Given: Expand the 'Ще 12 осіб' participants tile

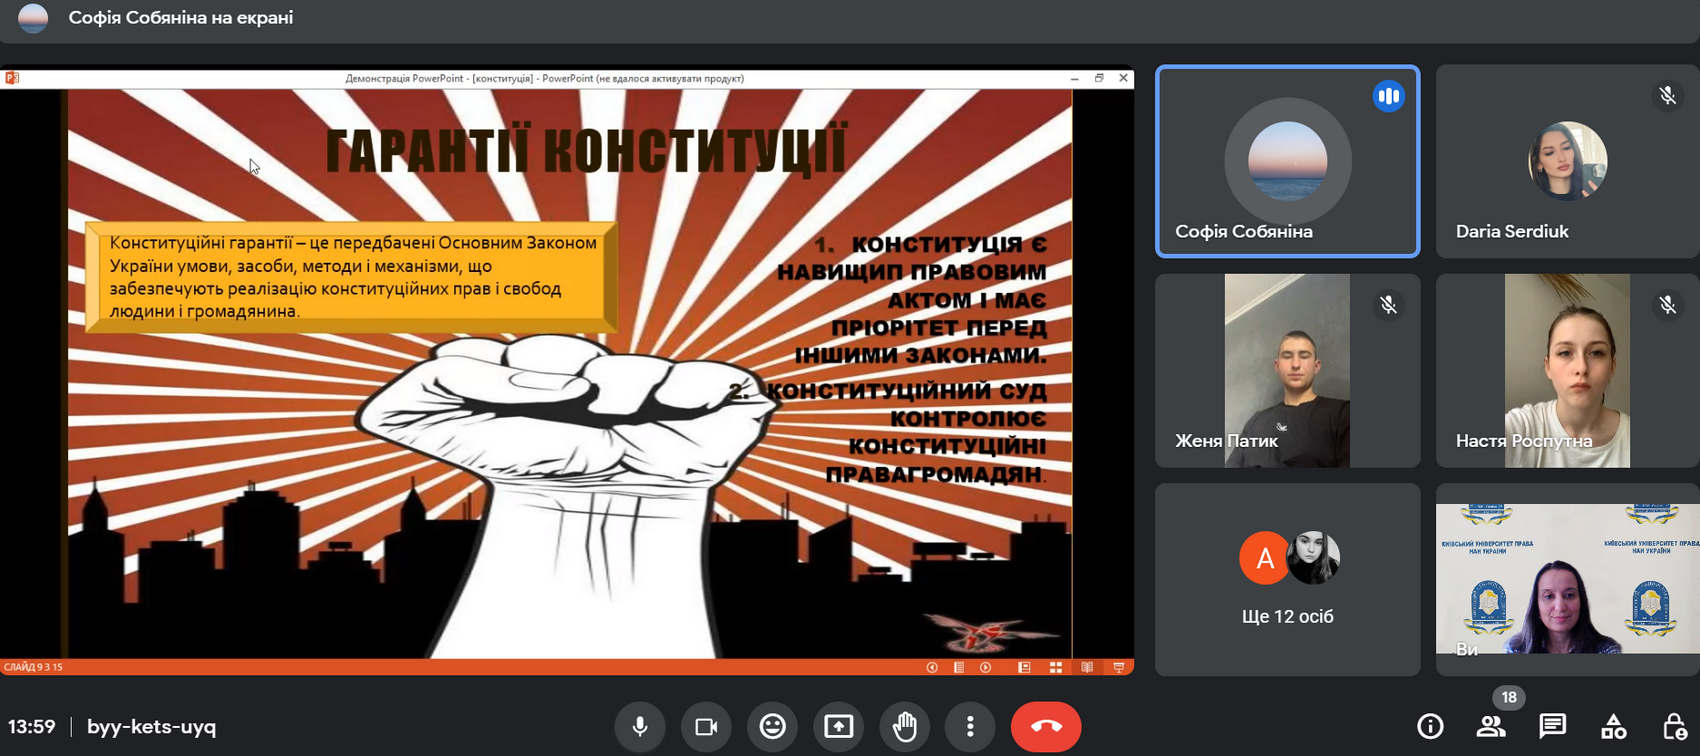Looking at the screenshot, I should (x=1287, y=580).
